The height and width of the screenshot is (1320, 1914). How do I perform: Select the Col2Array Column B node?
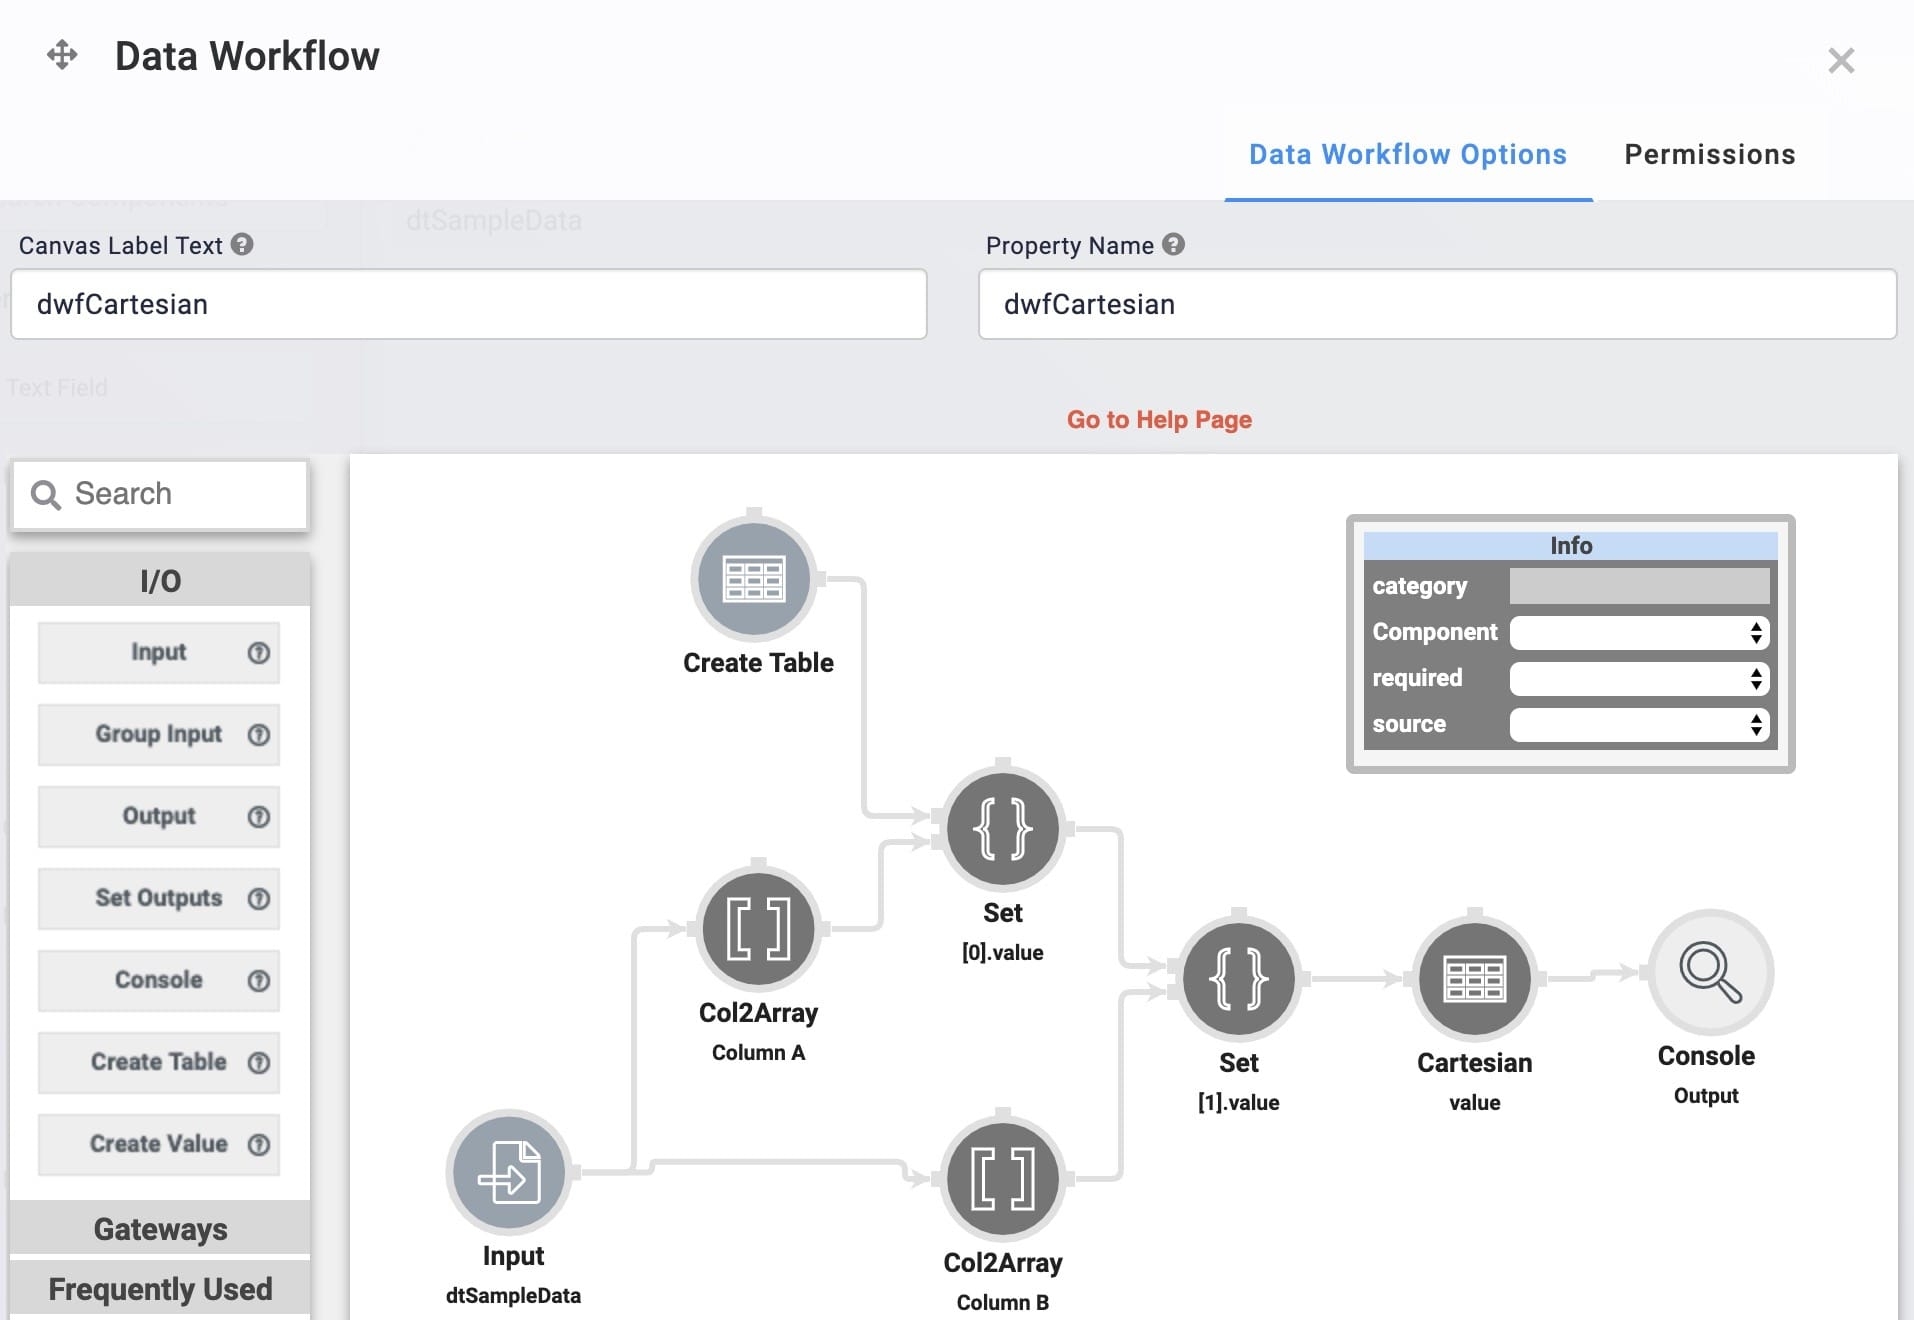tap(1002, 1178)
